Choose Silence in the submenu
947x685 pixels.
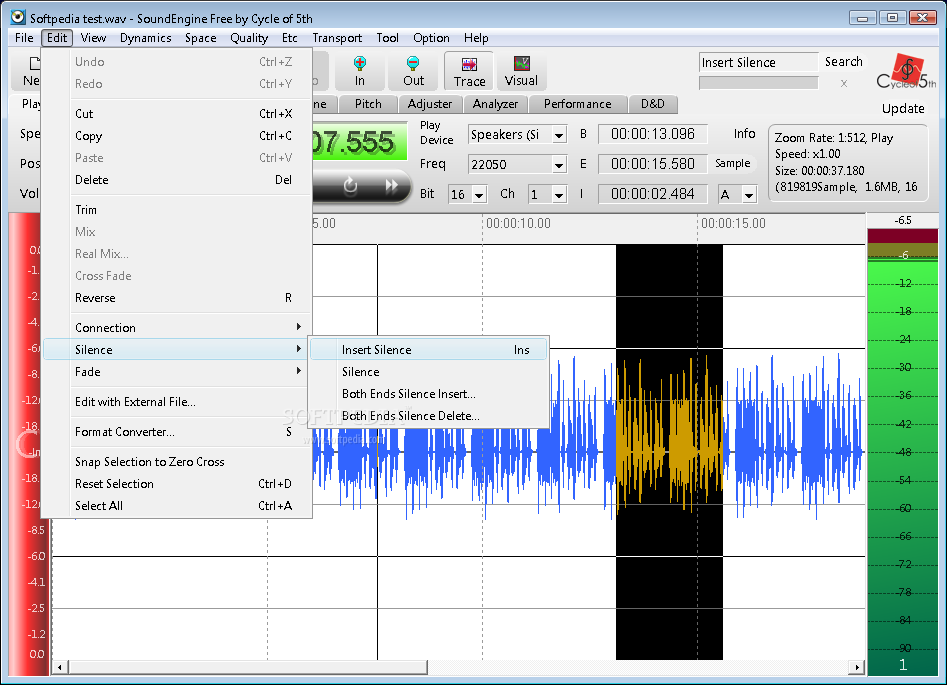click(x=429, y=371)
